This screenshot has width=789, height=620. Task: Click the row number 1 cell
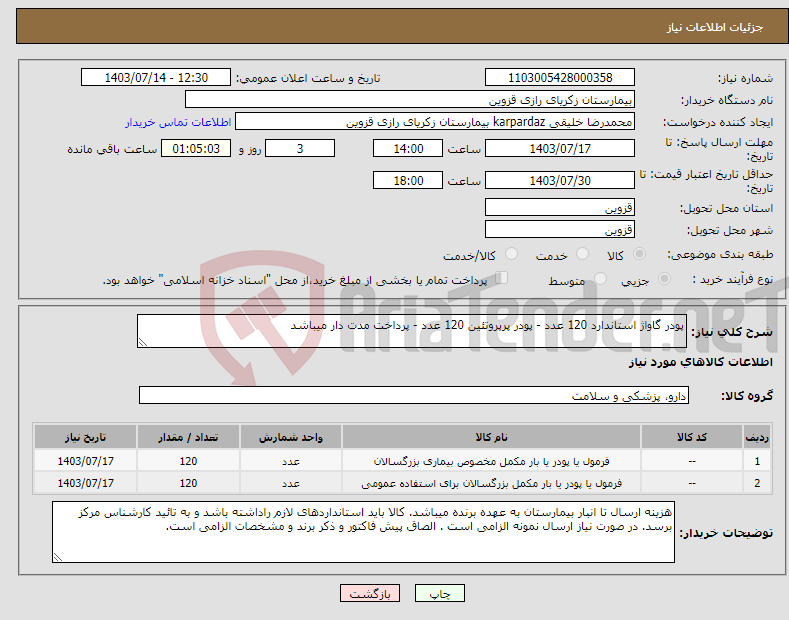[x=757, y=461]
